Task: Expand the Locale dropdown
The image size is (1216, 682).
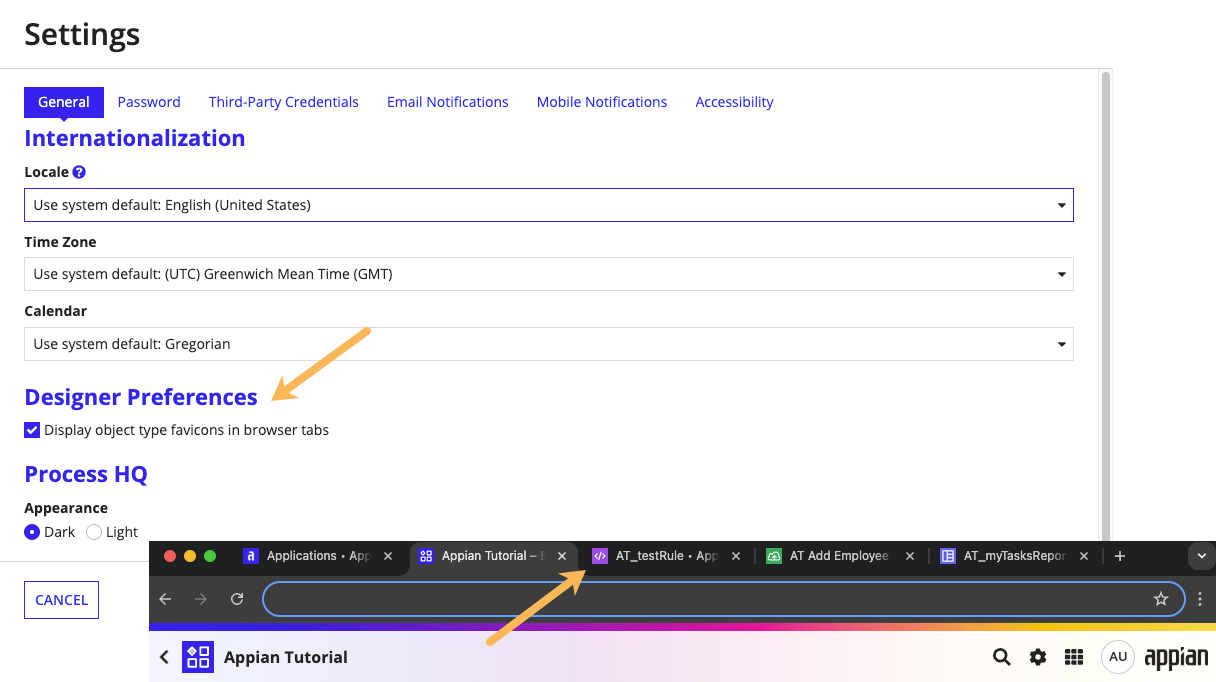Action: coord(549,205)
